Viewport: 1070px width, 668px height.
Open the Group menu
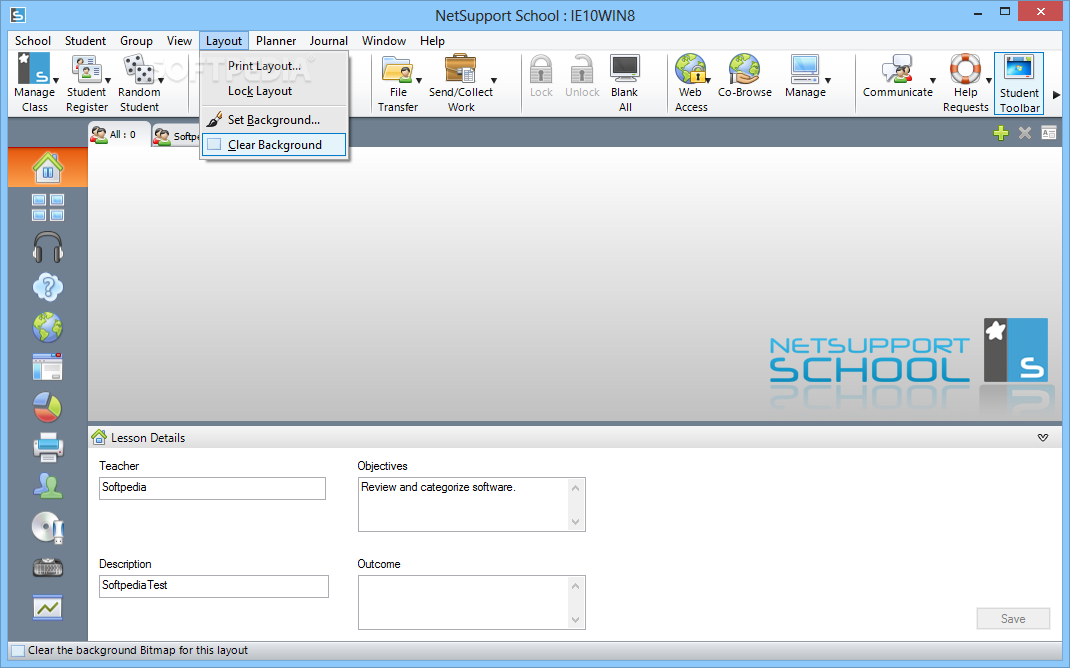[136, 41]
